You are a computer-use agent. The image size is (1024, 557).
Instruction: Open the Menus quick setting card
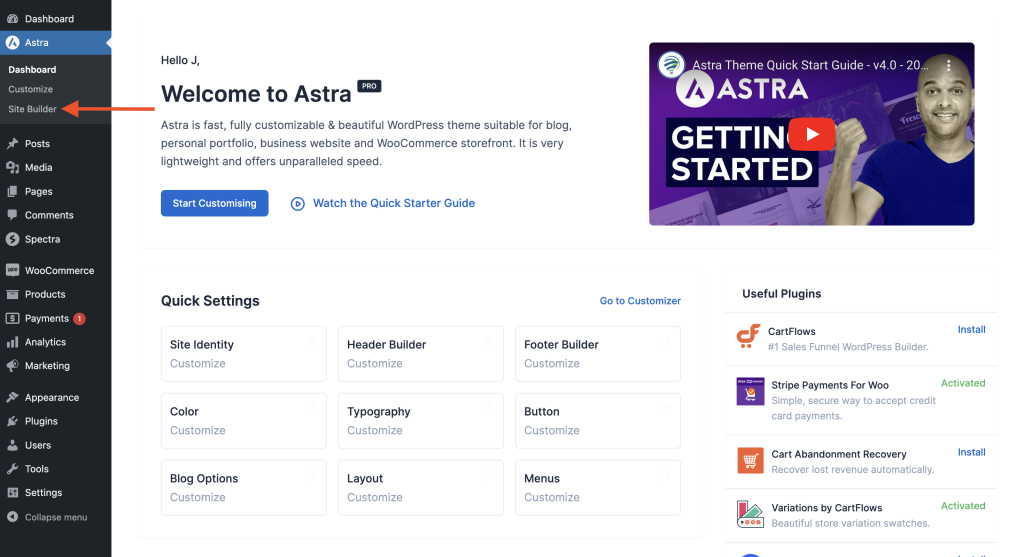(598, 488)
